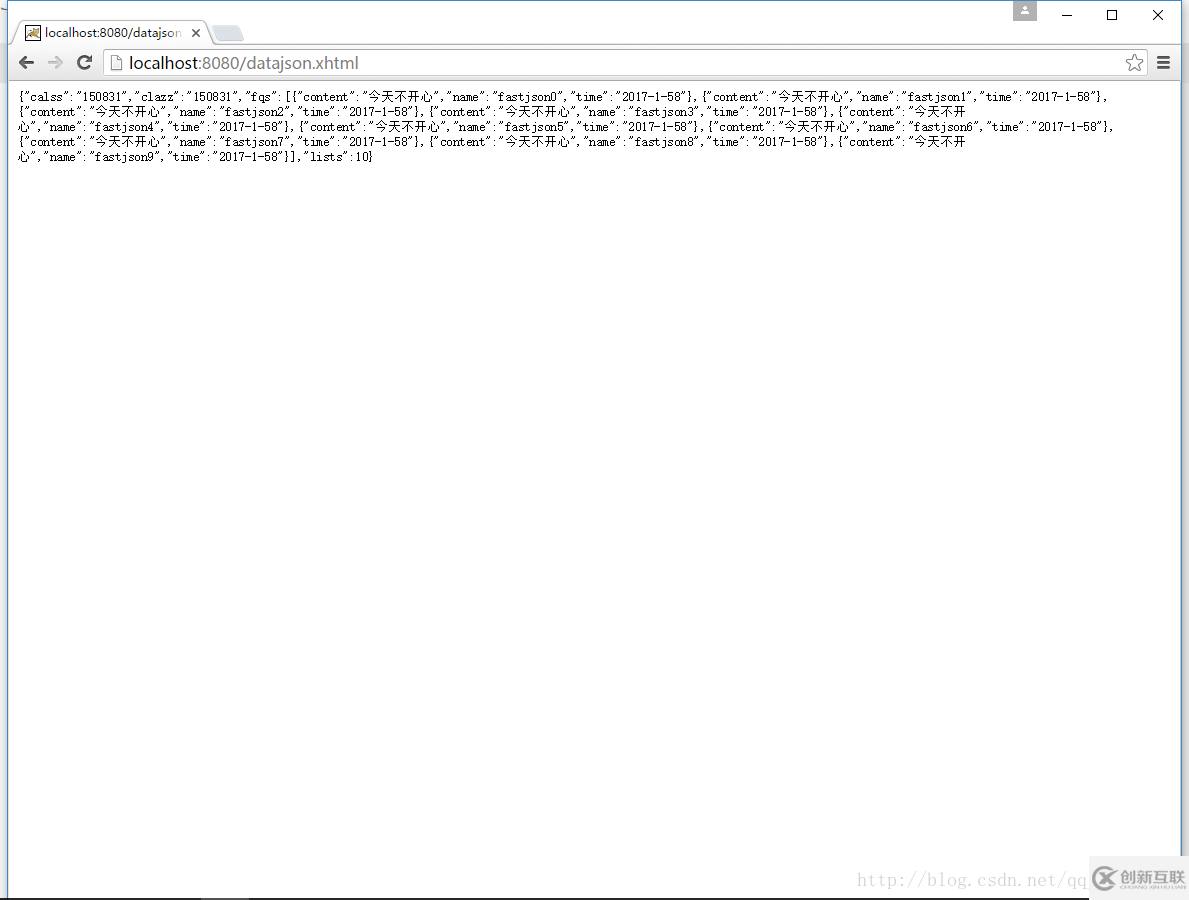Close the localhost:8080/datajson tab

tap(196, 33)
